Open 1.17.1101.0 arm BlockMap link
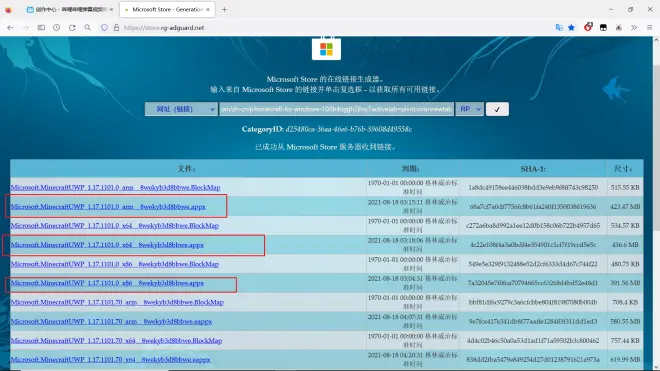 (116, 187)
